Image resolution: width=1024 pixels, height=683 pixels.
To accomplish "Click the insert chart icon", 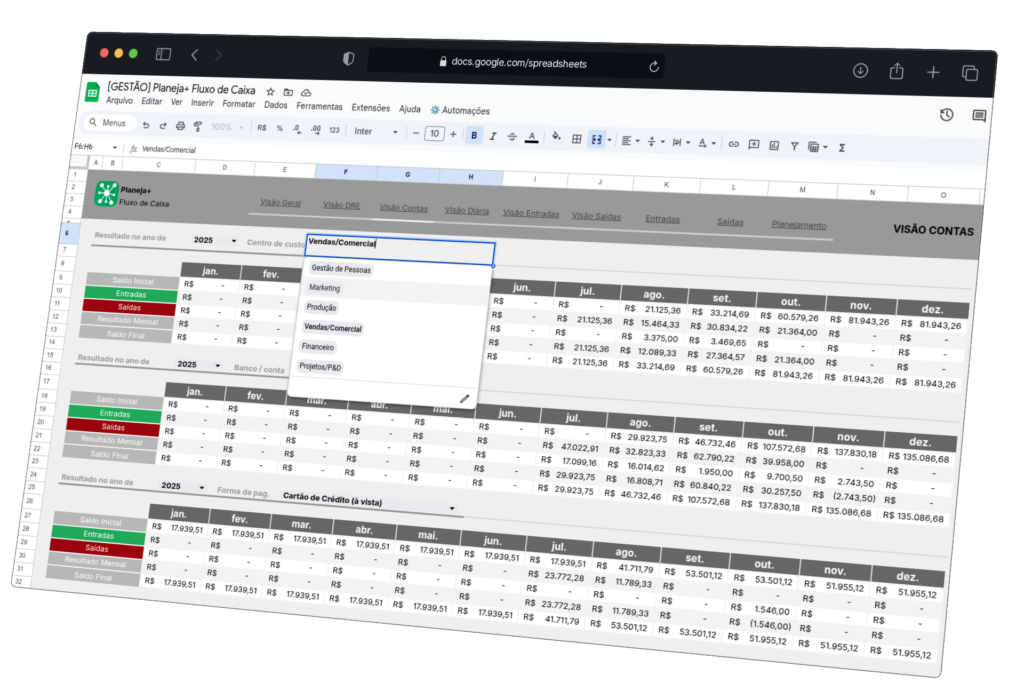I will [774, 145].
